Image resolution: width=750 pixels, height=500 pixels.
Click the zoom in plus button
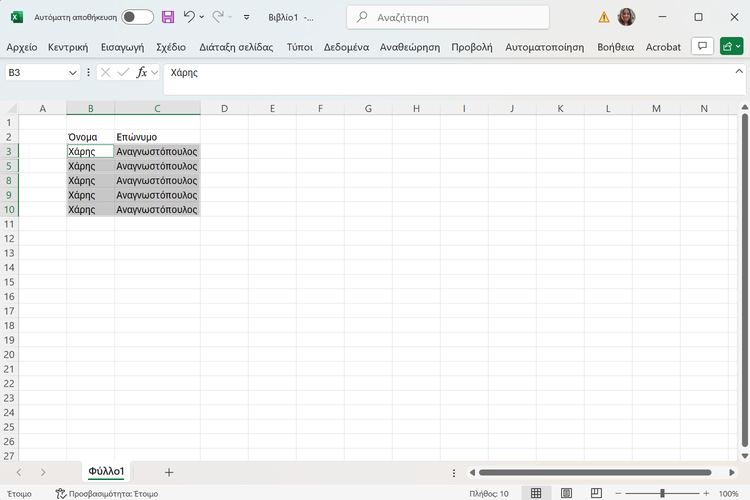click(706, 493)
